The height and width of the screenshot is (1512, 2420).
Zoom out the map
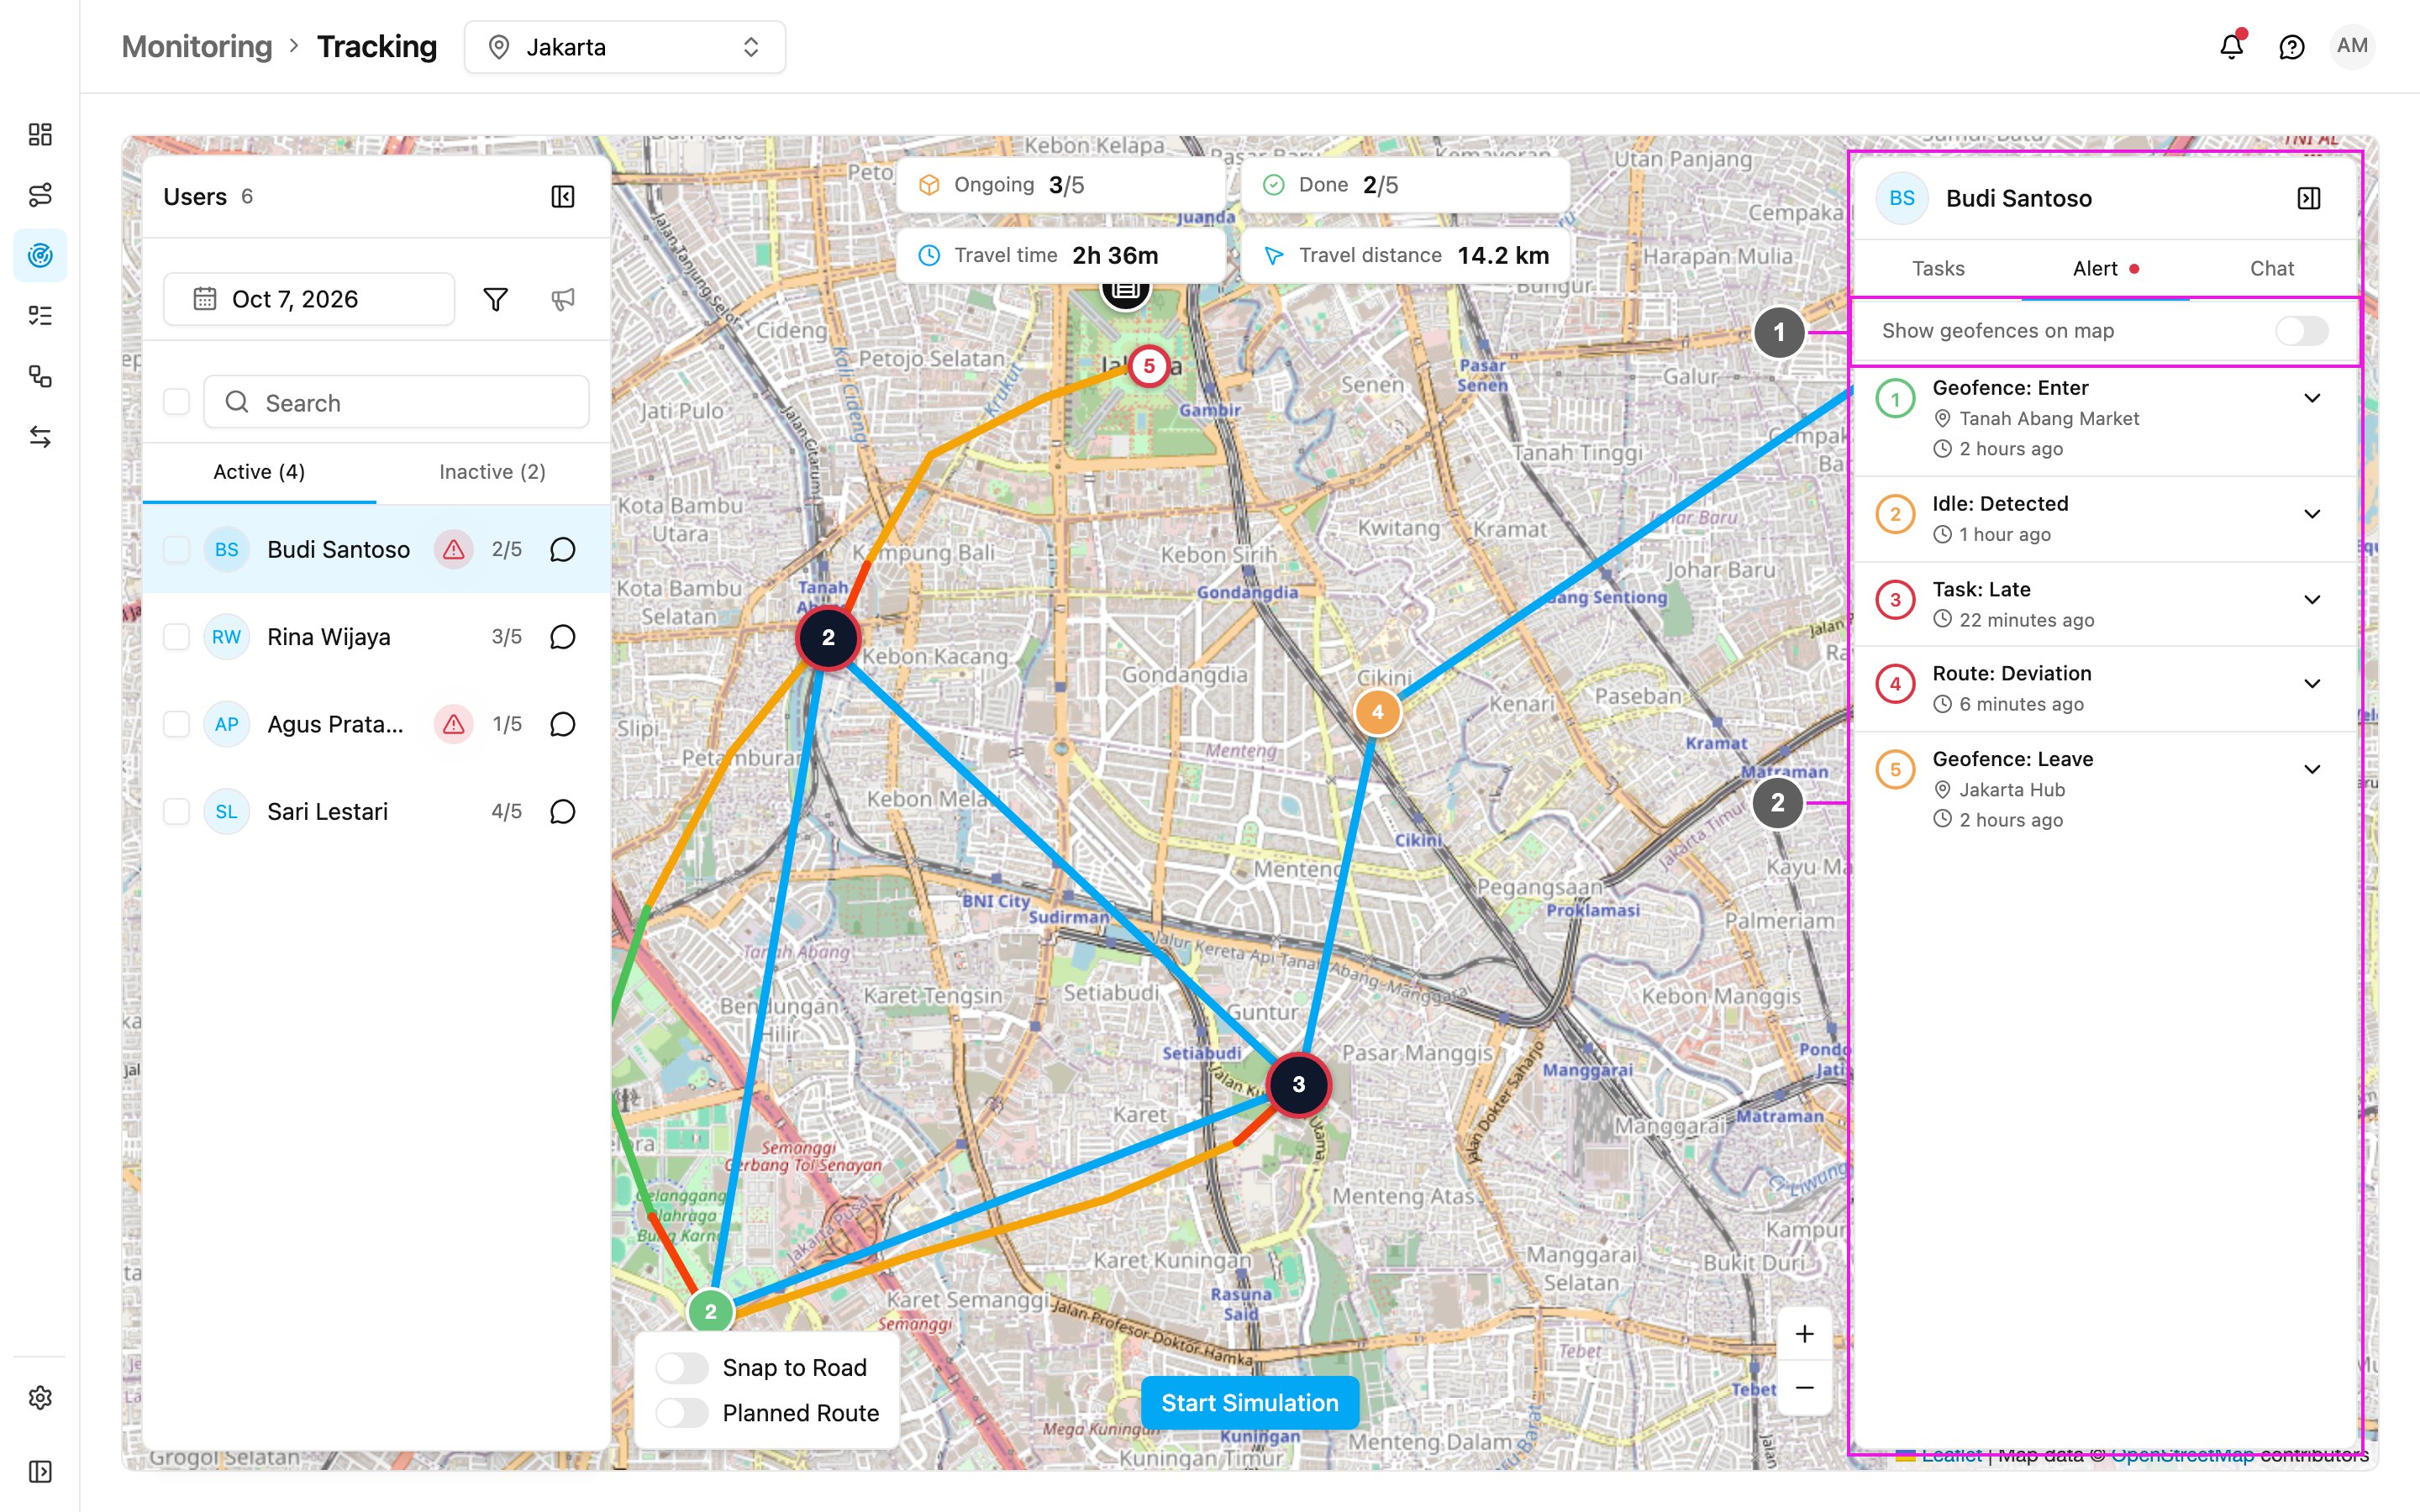[x=1804, y=1388]
